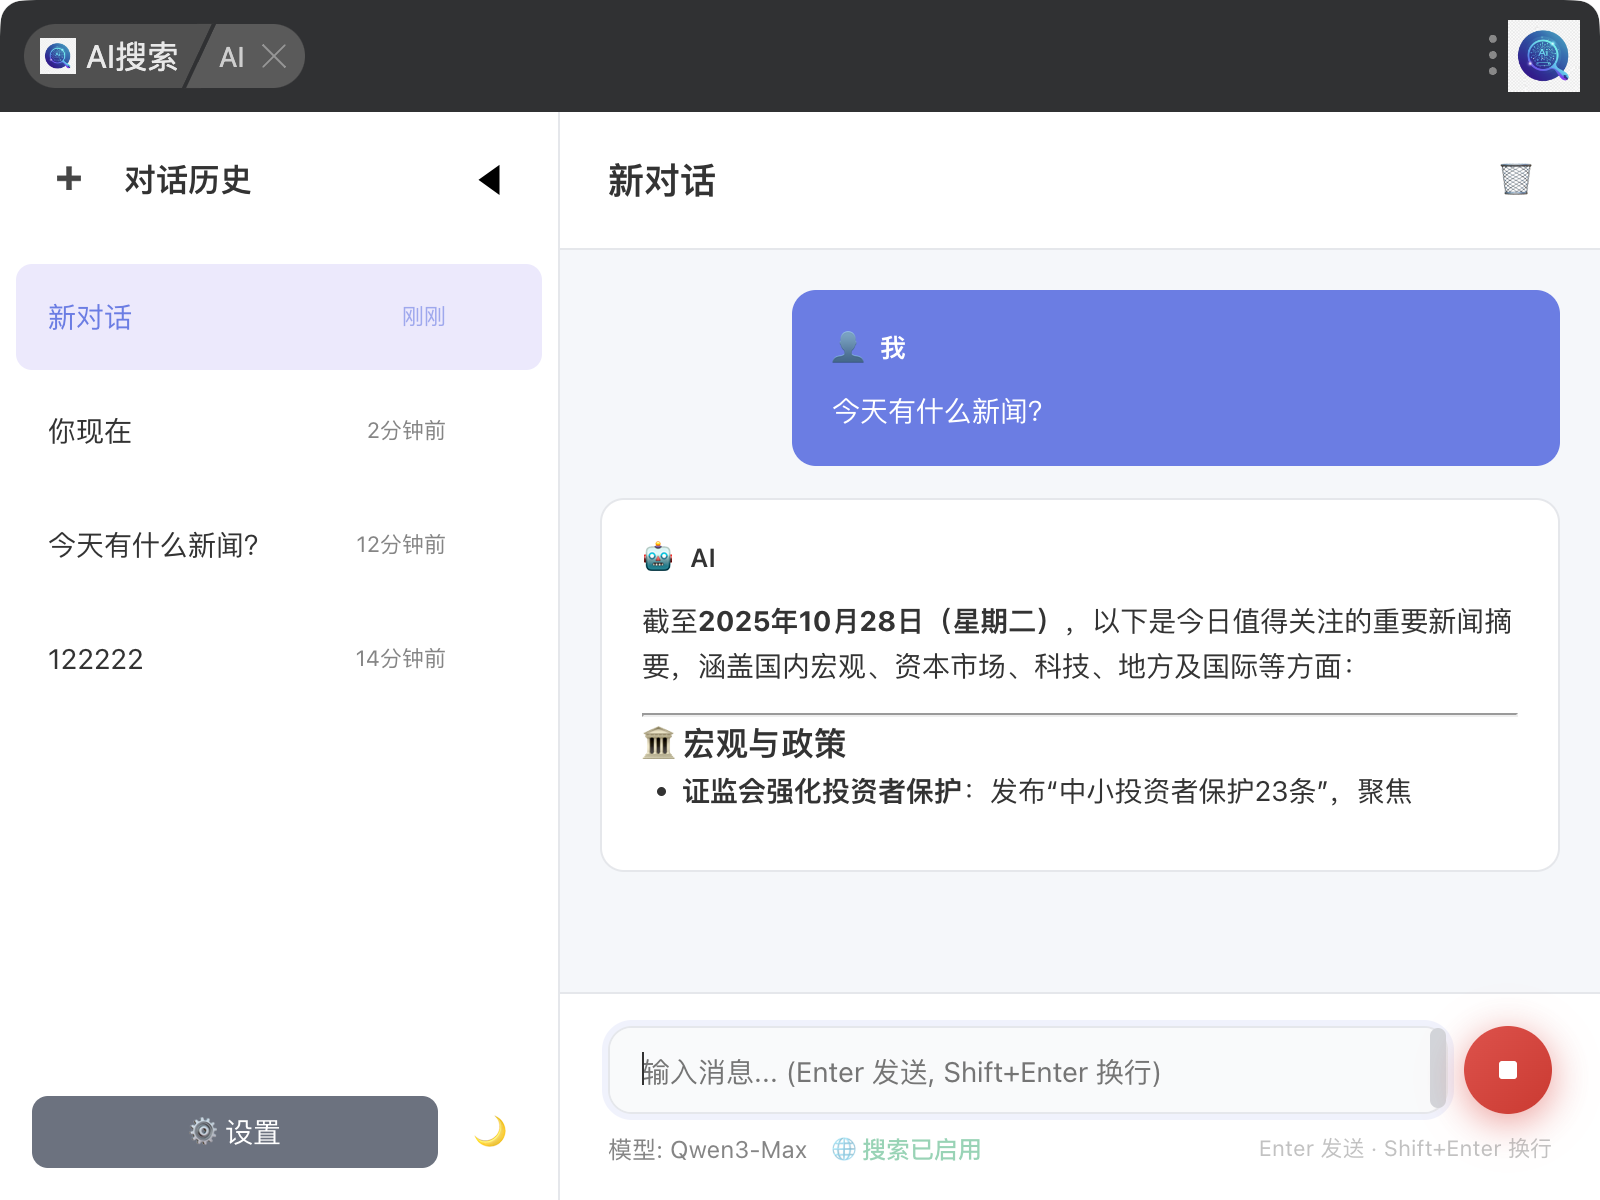Click the user avatar icon beside 我
Screen dimensions: 1600x1200
[848, 347]
